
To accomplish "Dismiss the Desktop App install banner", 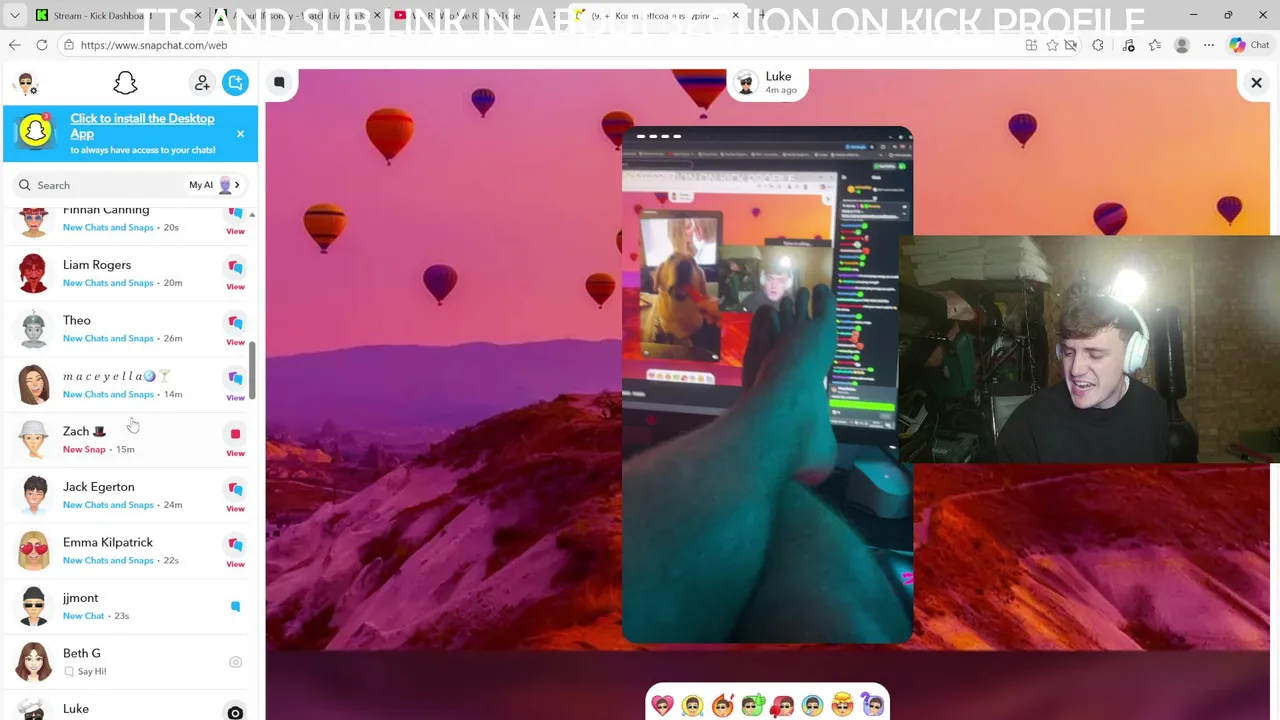I will coord(240,133).
